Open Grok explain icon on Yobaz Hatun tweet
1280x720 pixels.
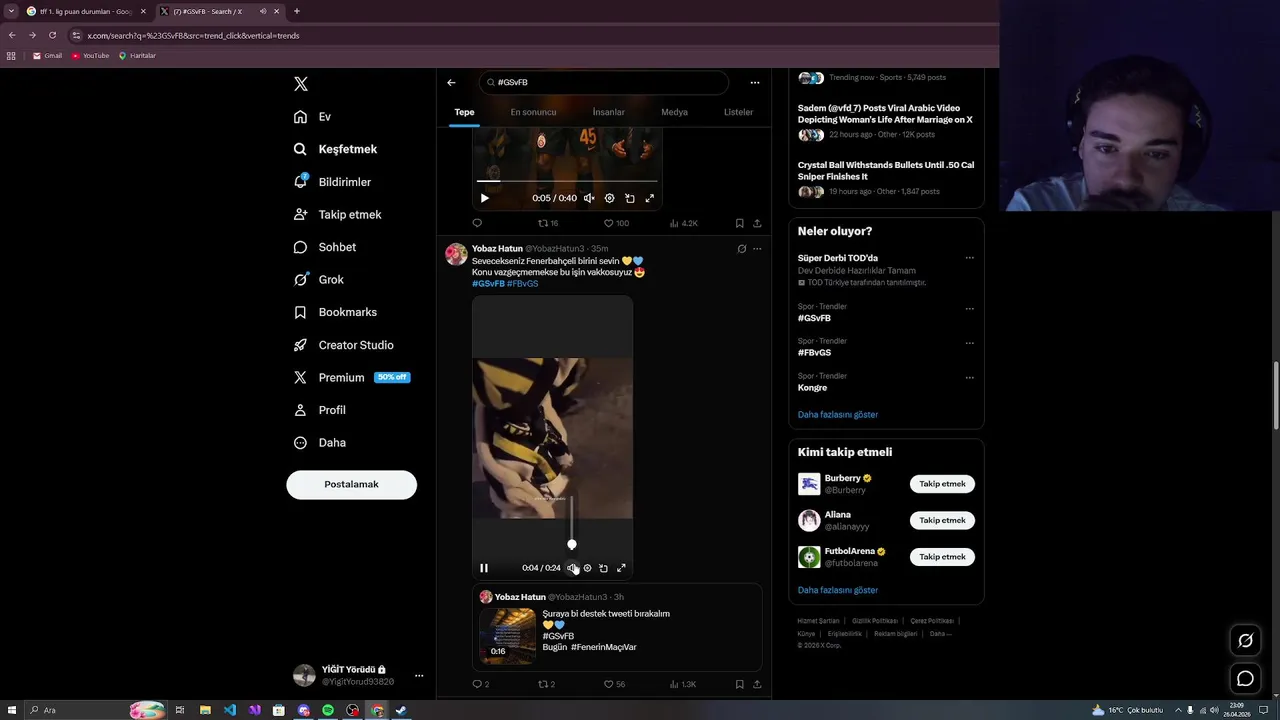click(741, 248)
